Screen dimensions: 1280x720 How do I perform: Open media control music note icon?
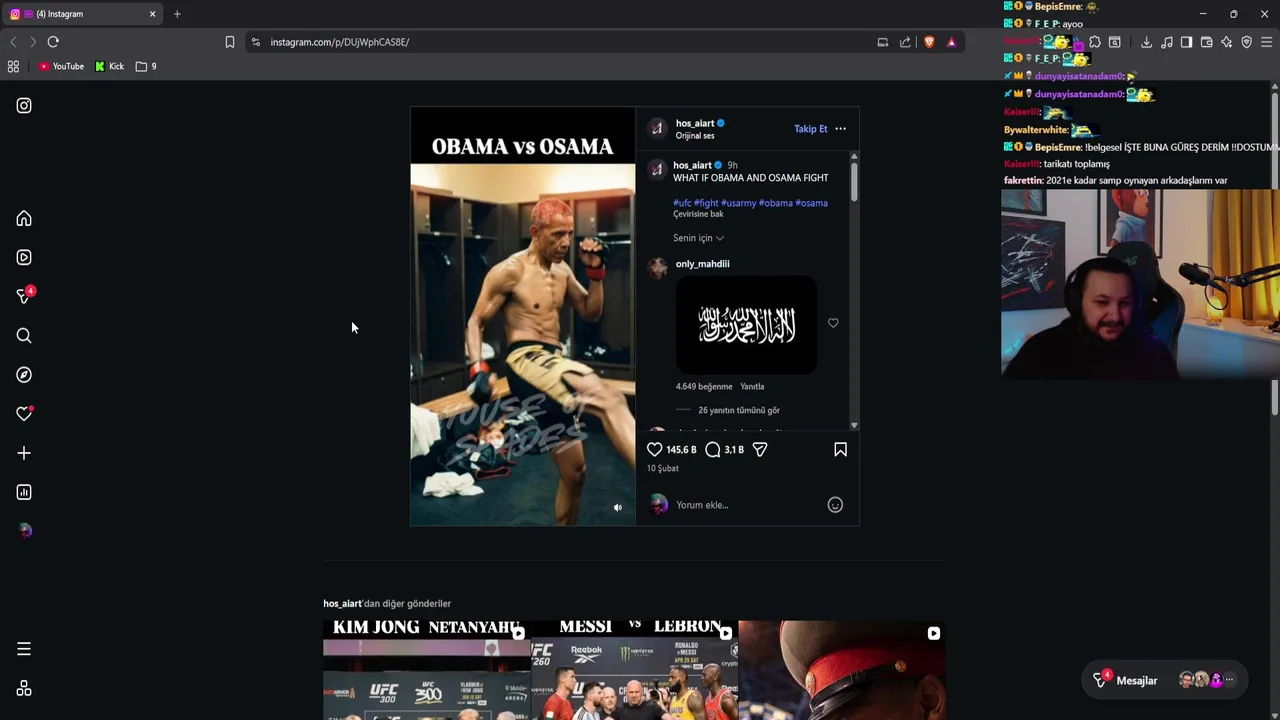[x=1166, y=42]
